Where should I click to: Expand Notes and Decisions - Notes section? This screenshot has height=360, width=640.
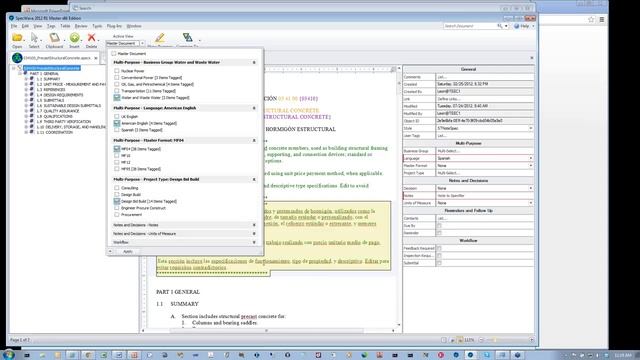(254, 225)
